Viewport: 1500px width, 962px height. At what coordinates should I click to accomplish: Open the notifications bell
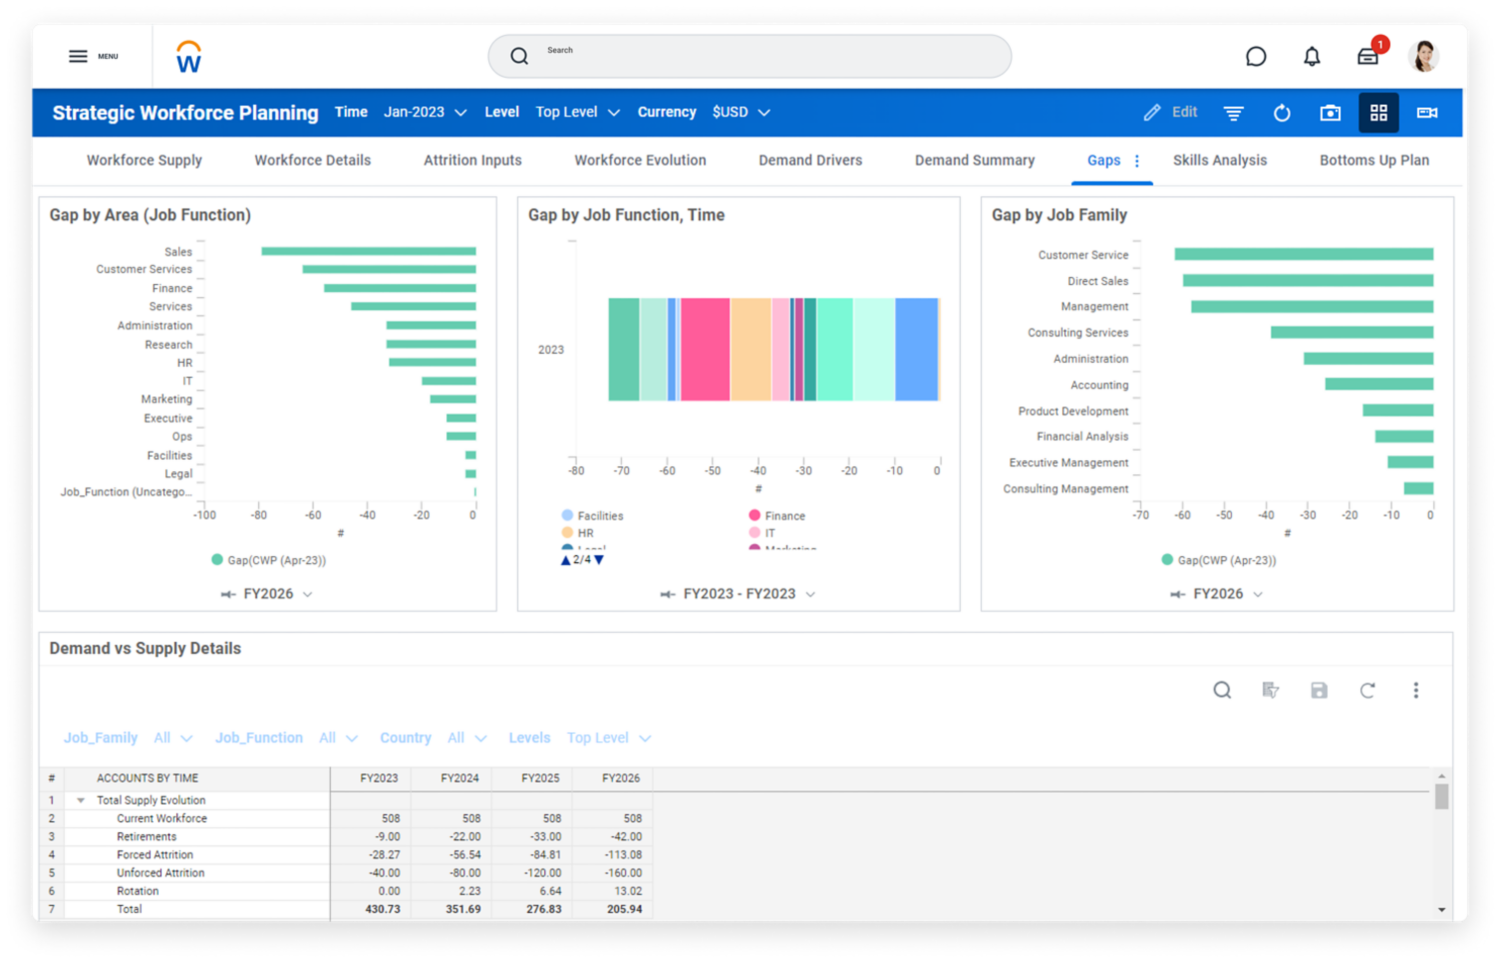click(x=1311, y=57)
